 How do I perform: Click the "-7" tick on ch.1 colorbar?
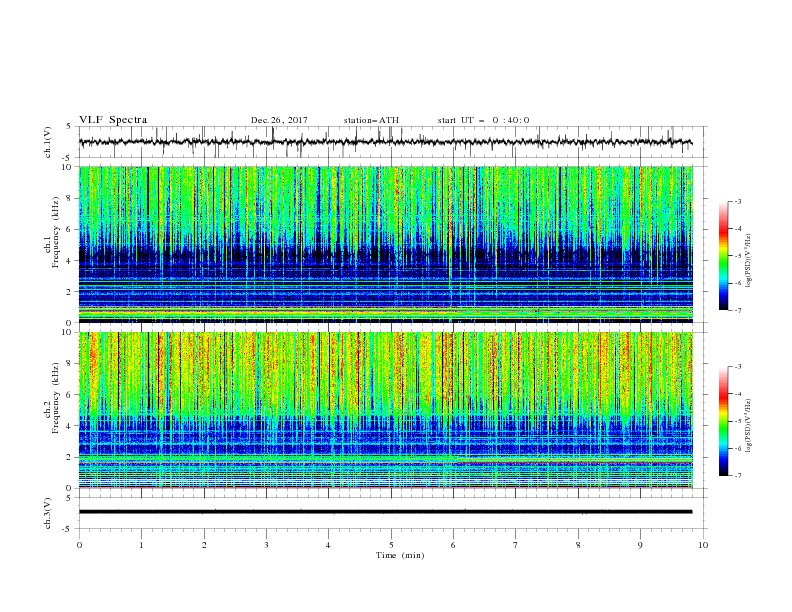(737, 310)
